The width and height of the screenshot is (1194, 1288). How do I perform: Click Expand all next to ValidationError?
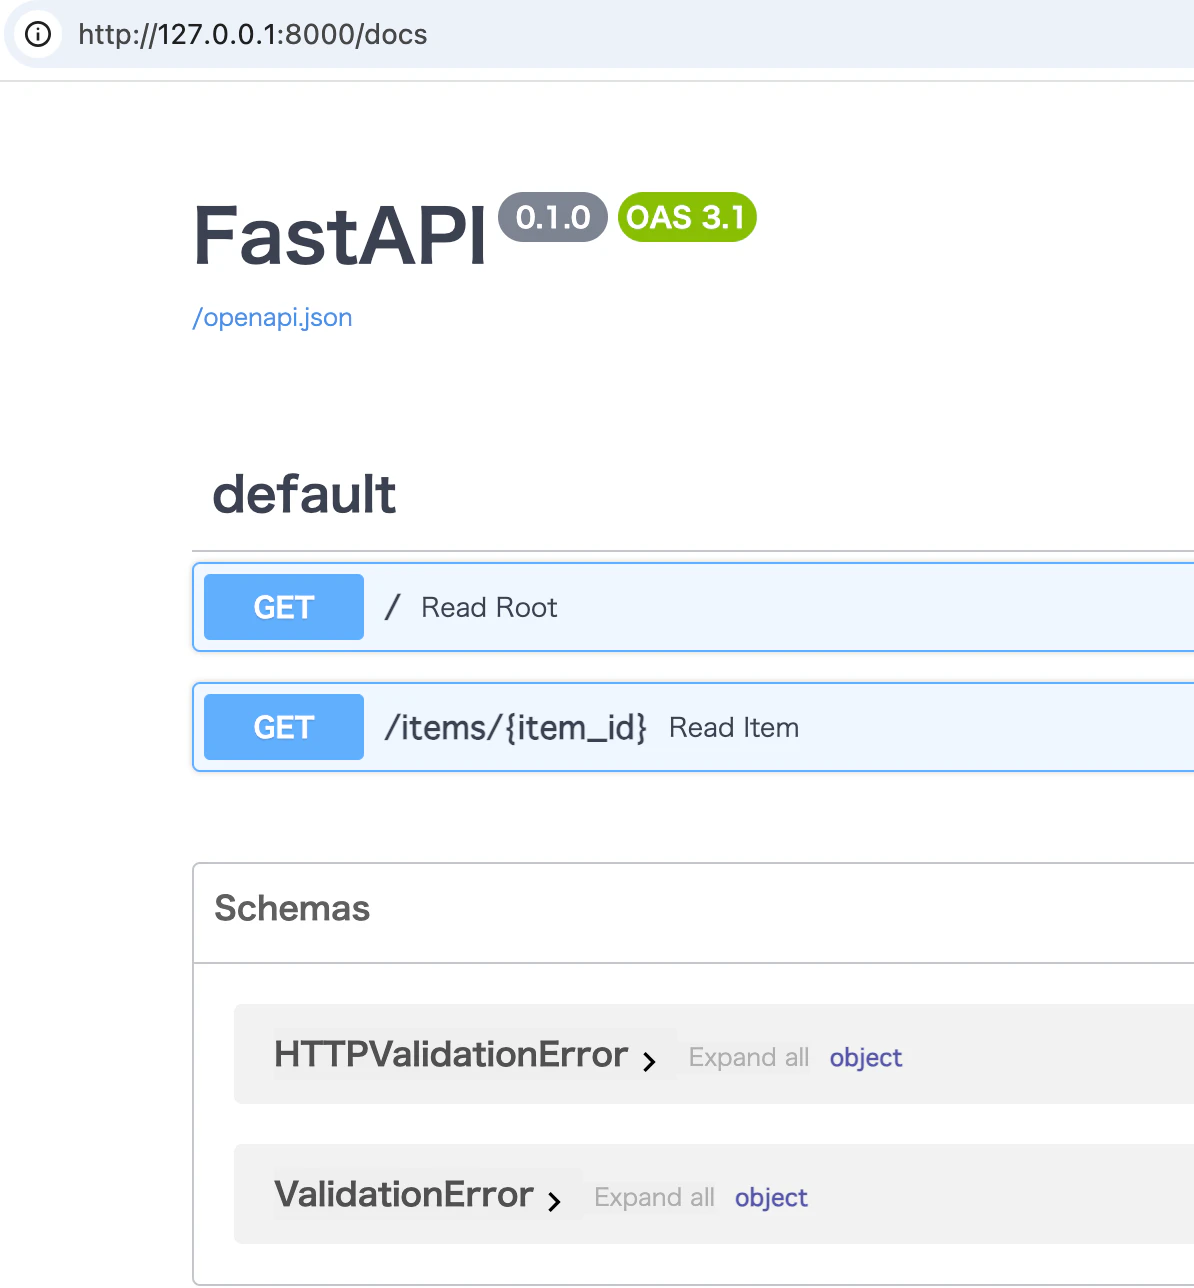tap(654, 1198)
